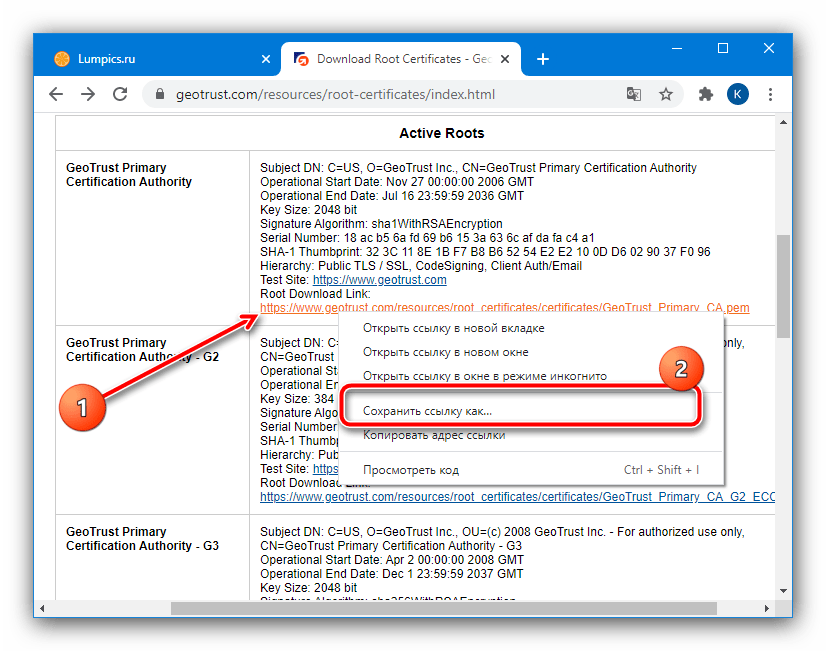Image resolution: width=826 pixels, height=651 pixels.
Task: Open Chrome's three-dot menu
Action: 770,95
